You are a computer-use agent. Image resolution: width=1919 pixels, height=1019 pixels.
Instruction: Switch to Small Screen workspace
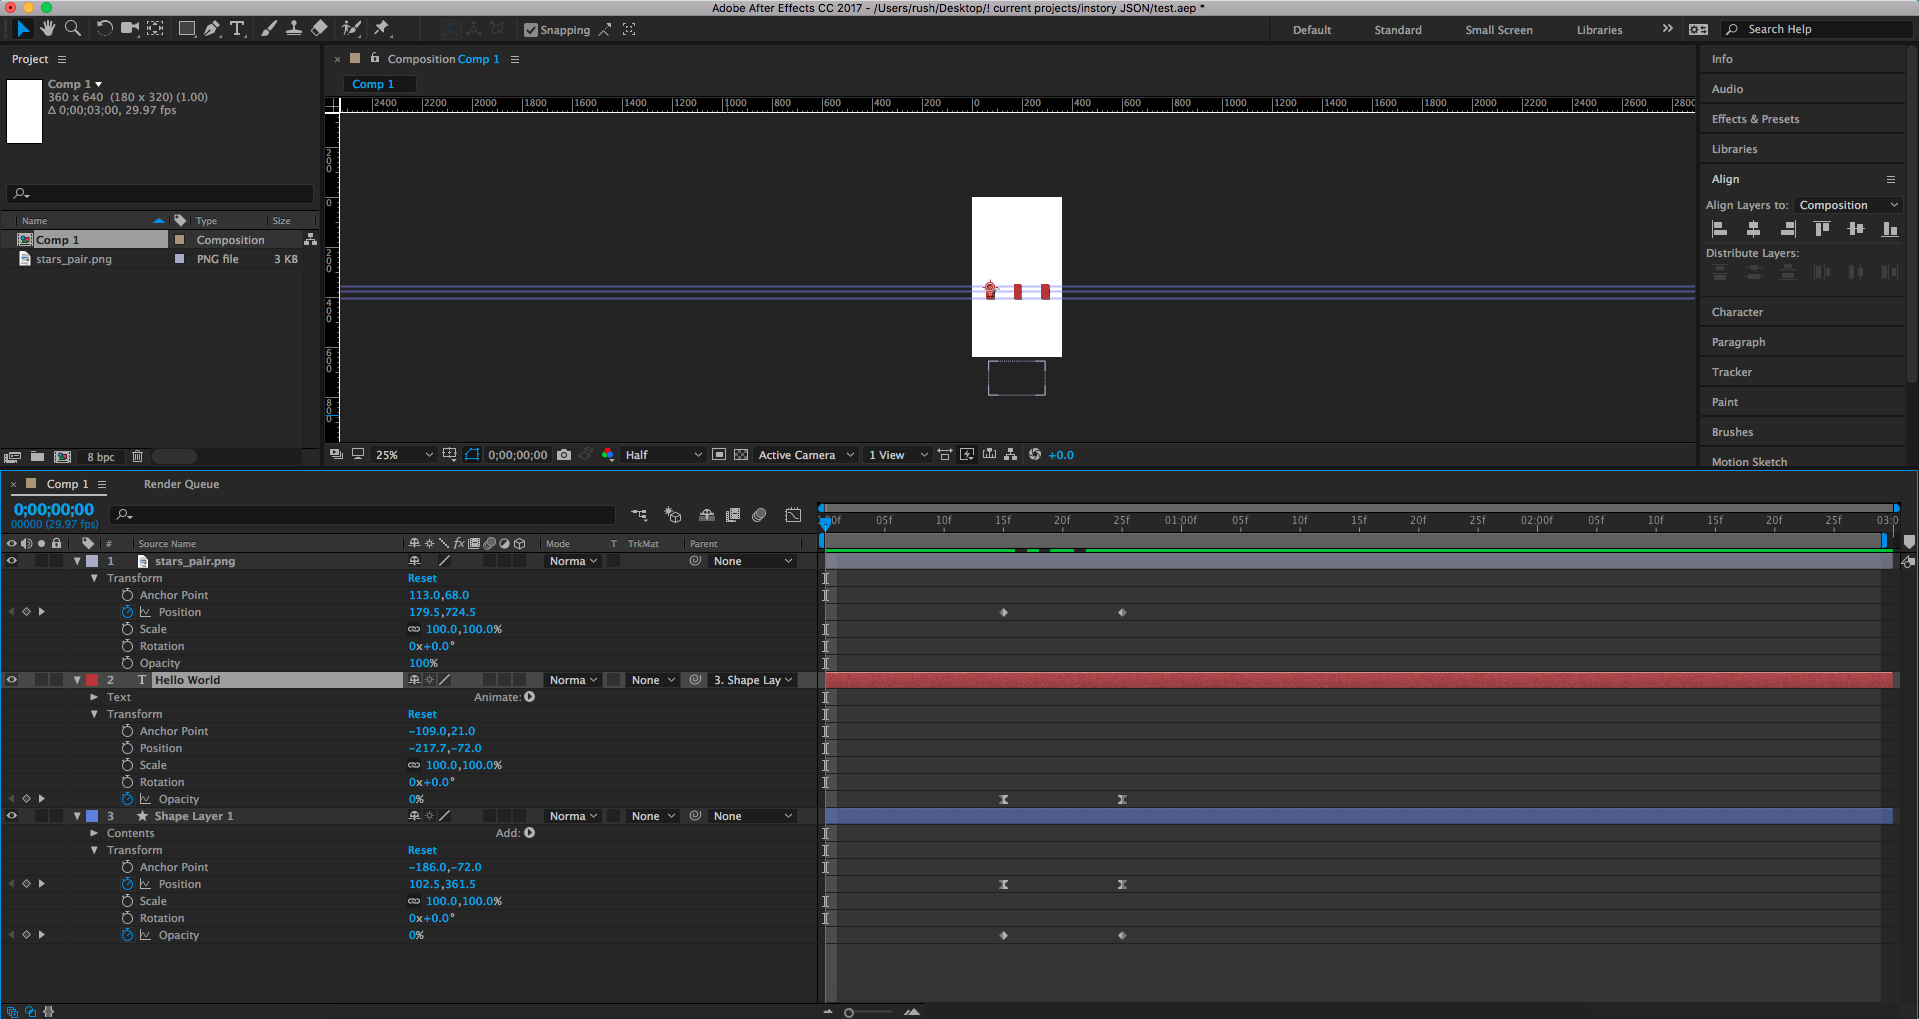1498,30
